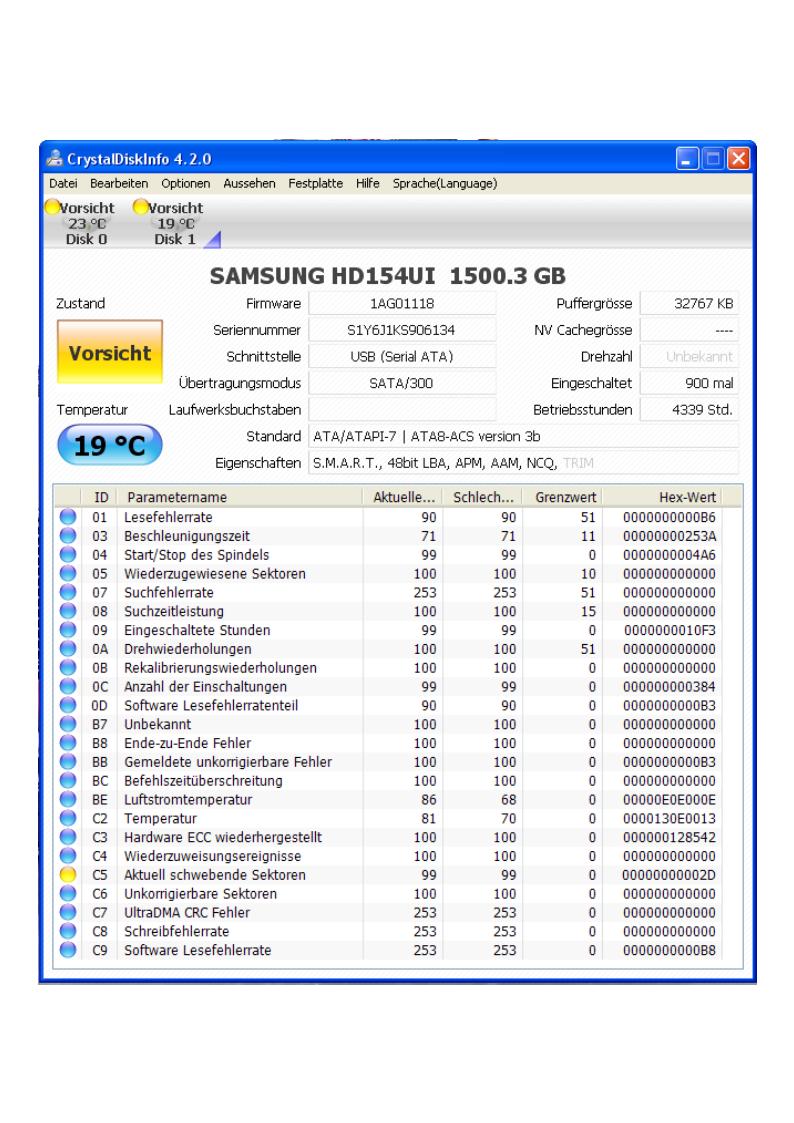Select the Luftstromtemperatur parameter name
The image size is (794, 1123).
(x=188, y=799)
